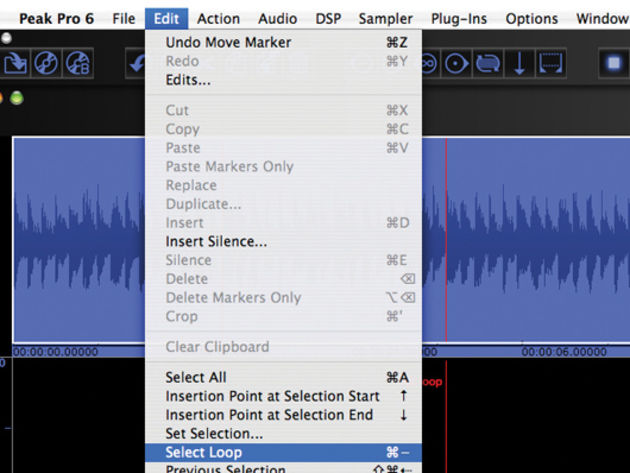Choose the Redo menu entry
This screenshot has height=473, width=630.
[283, 61]
